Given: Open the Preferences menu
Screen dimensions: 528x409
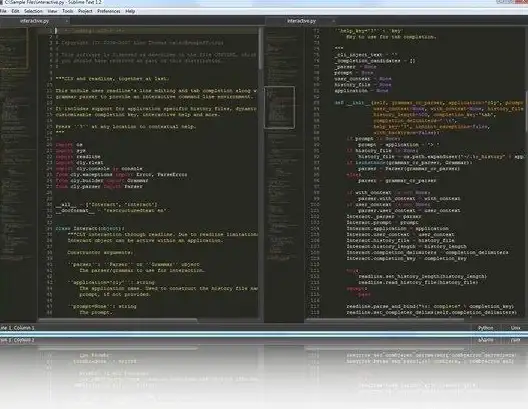Looking at the screenshot, I should (109, 11).
